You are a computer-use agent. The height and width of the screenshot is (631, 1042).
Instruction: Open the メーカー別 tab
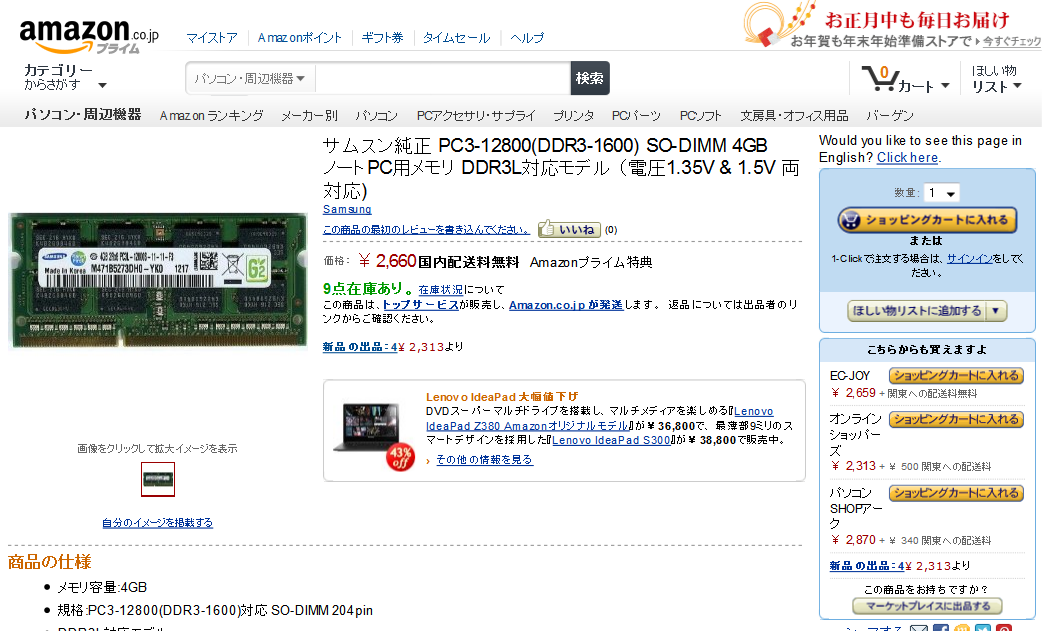(309, 116)
